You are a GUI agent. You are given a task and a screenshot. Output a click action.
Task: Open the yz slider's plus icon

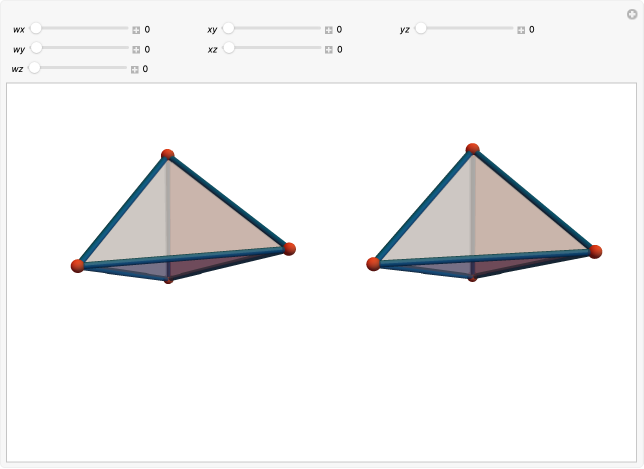point(521,30)
